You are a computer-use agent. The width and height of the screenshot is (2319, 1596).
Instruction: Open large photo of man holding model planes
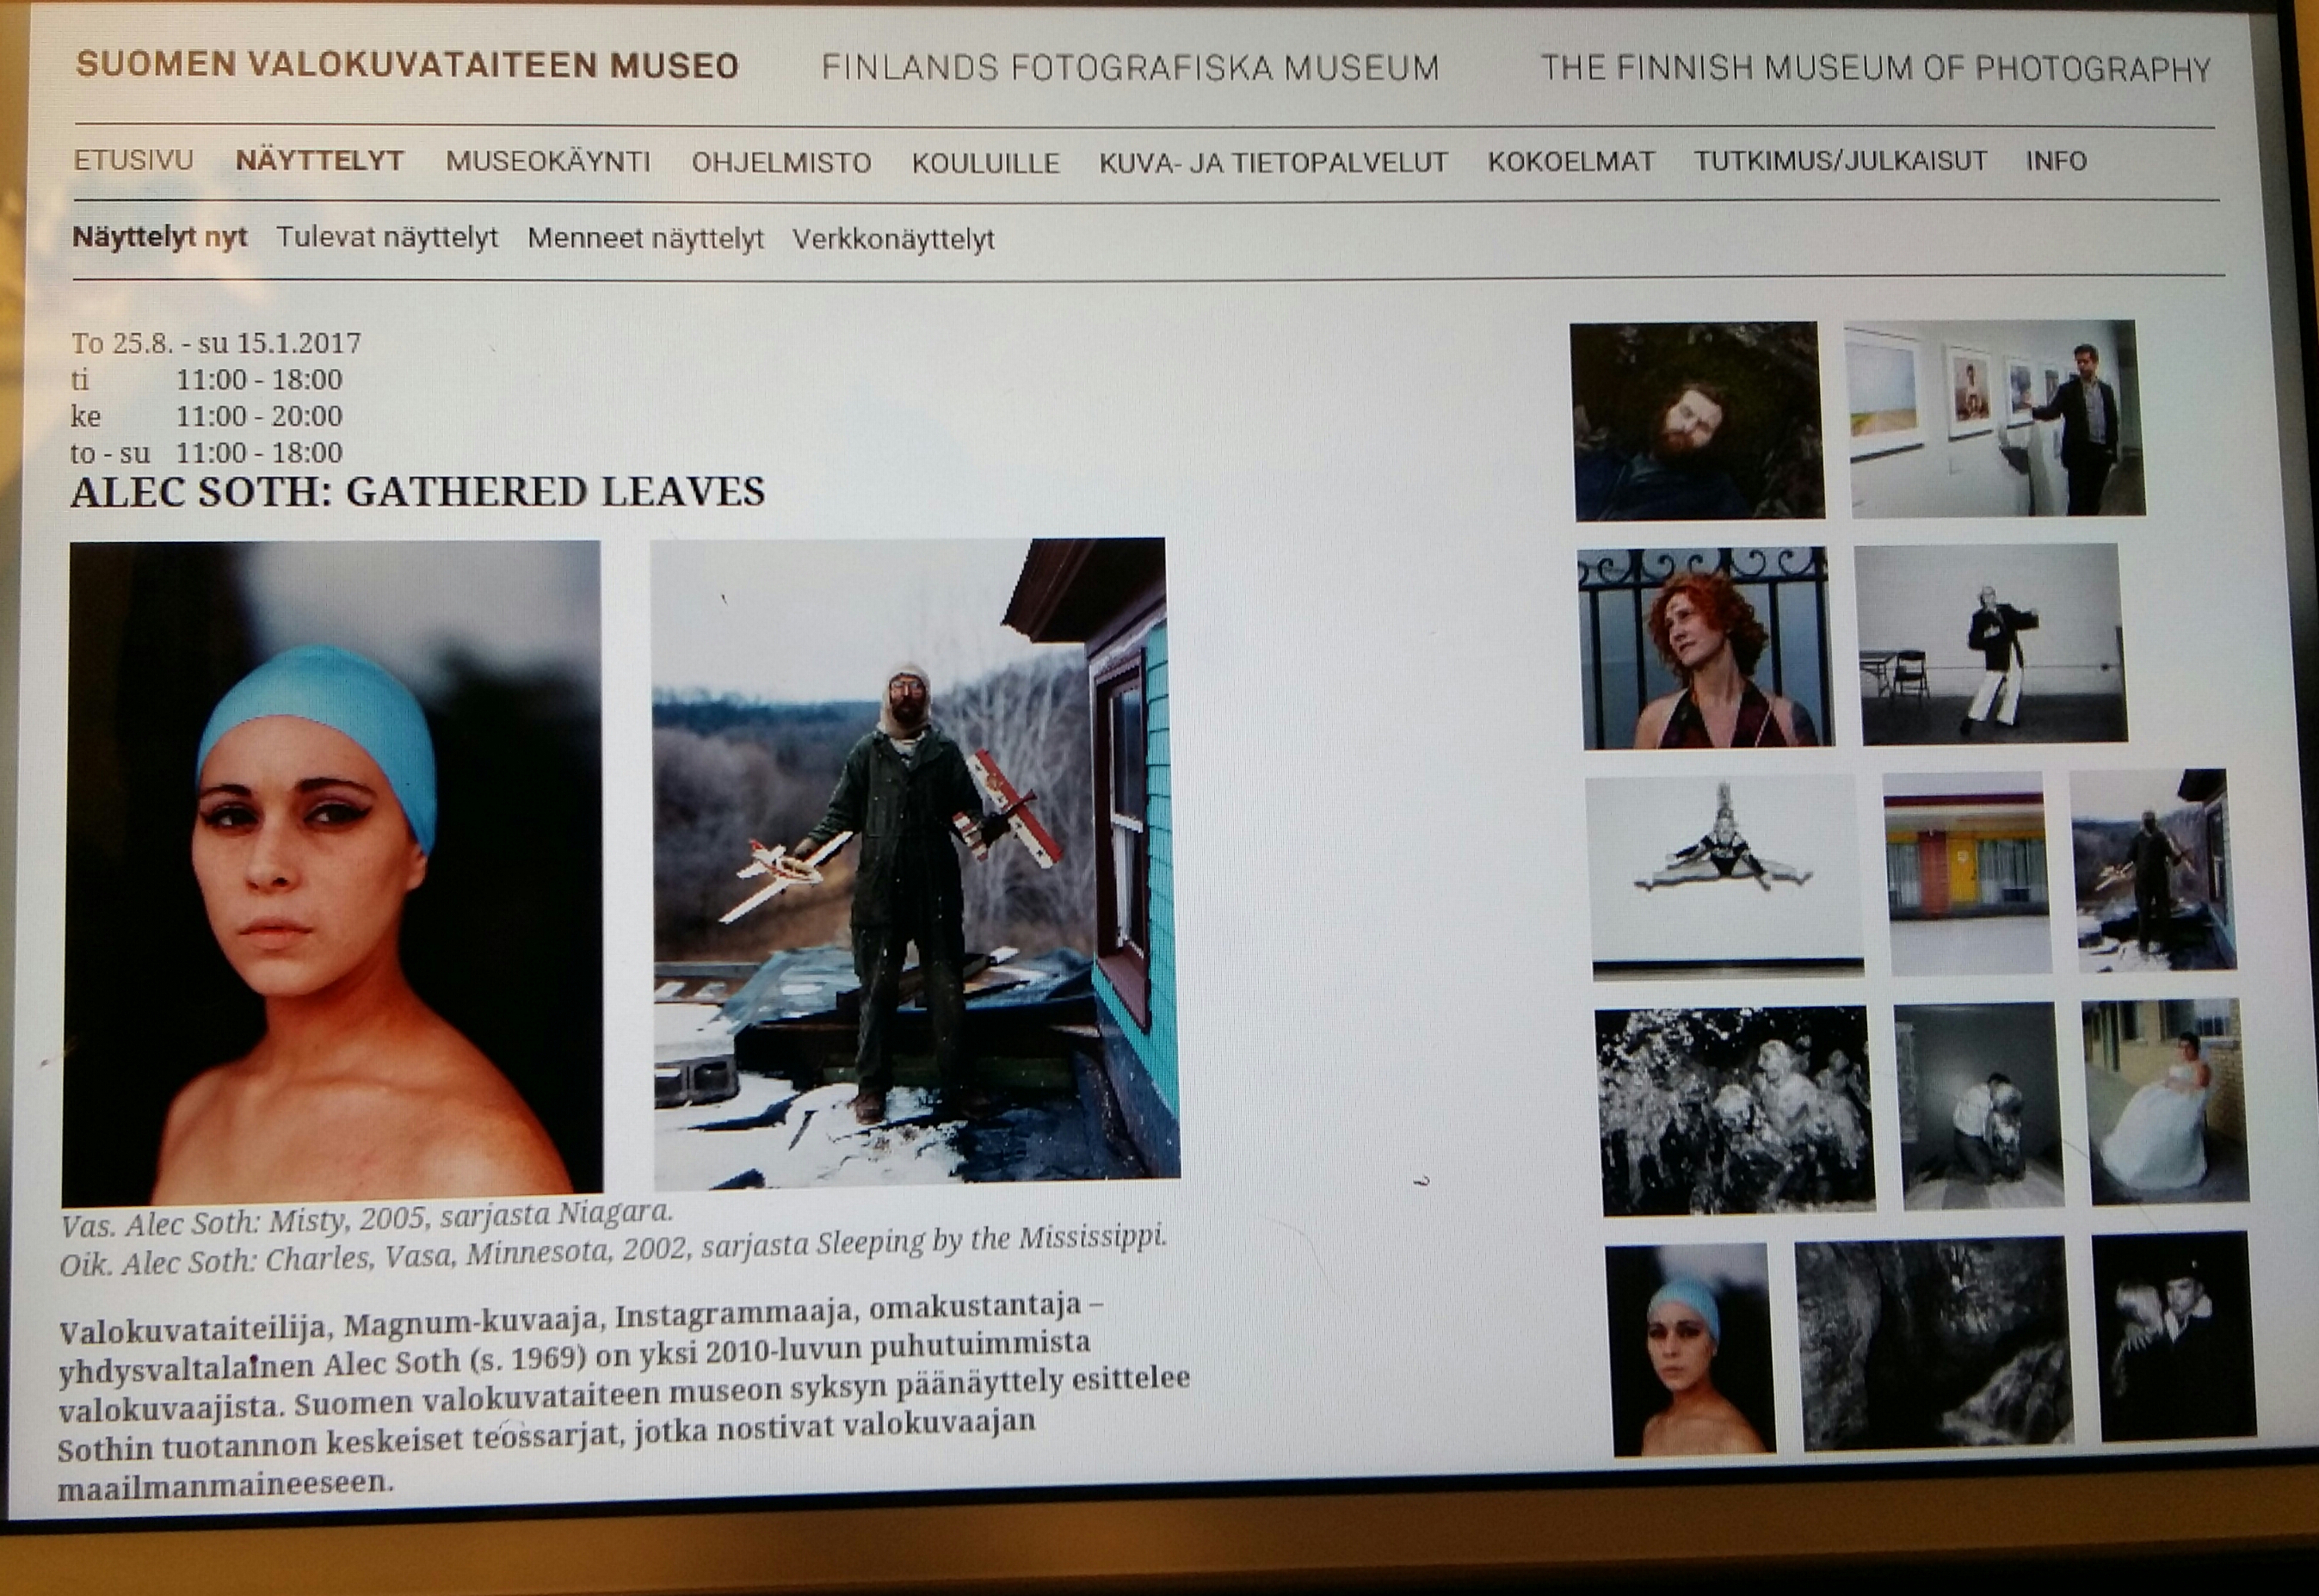pos(914,862)
